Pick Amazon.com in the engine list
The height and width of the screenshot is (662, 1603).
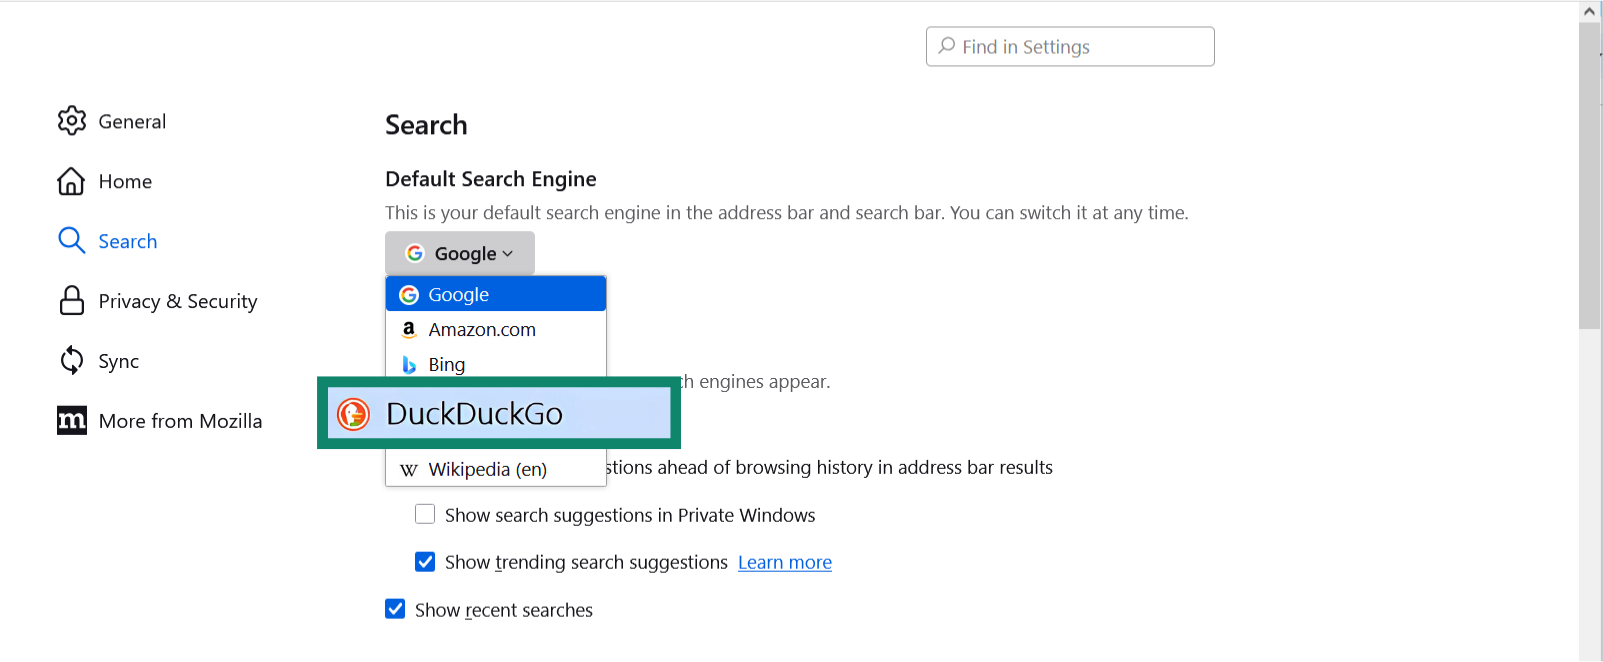point(482,330)
